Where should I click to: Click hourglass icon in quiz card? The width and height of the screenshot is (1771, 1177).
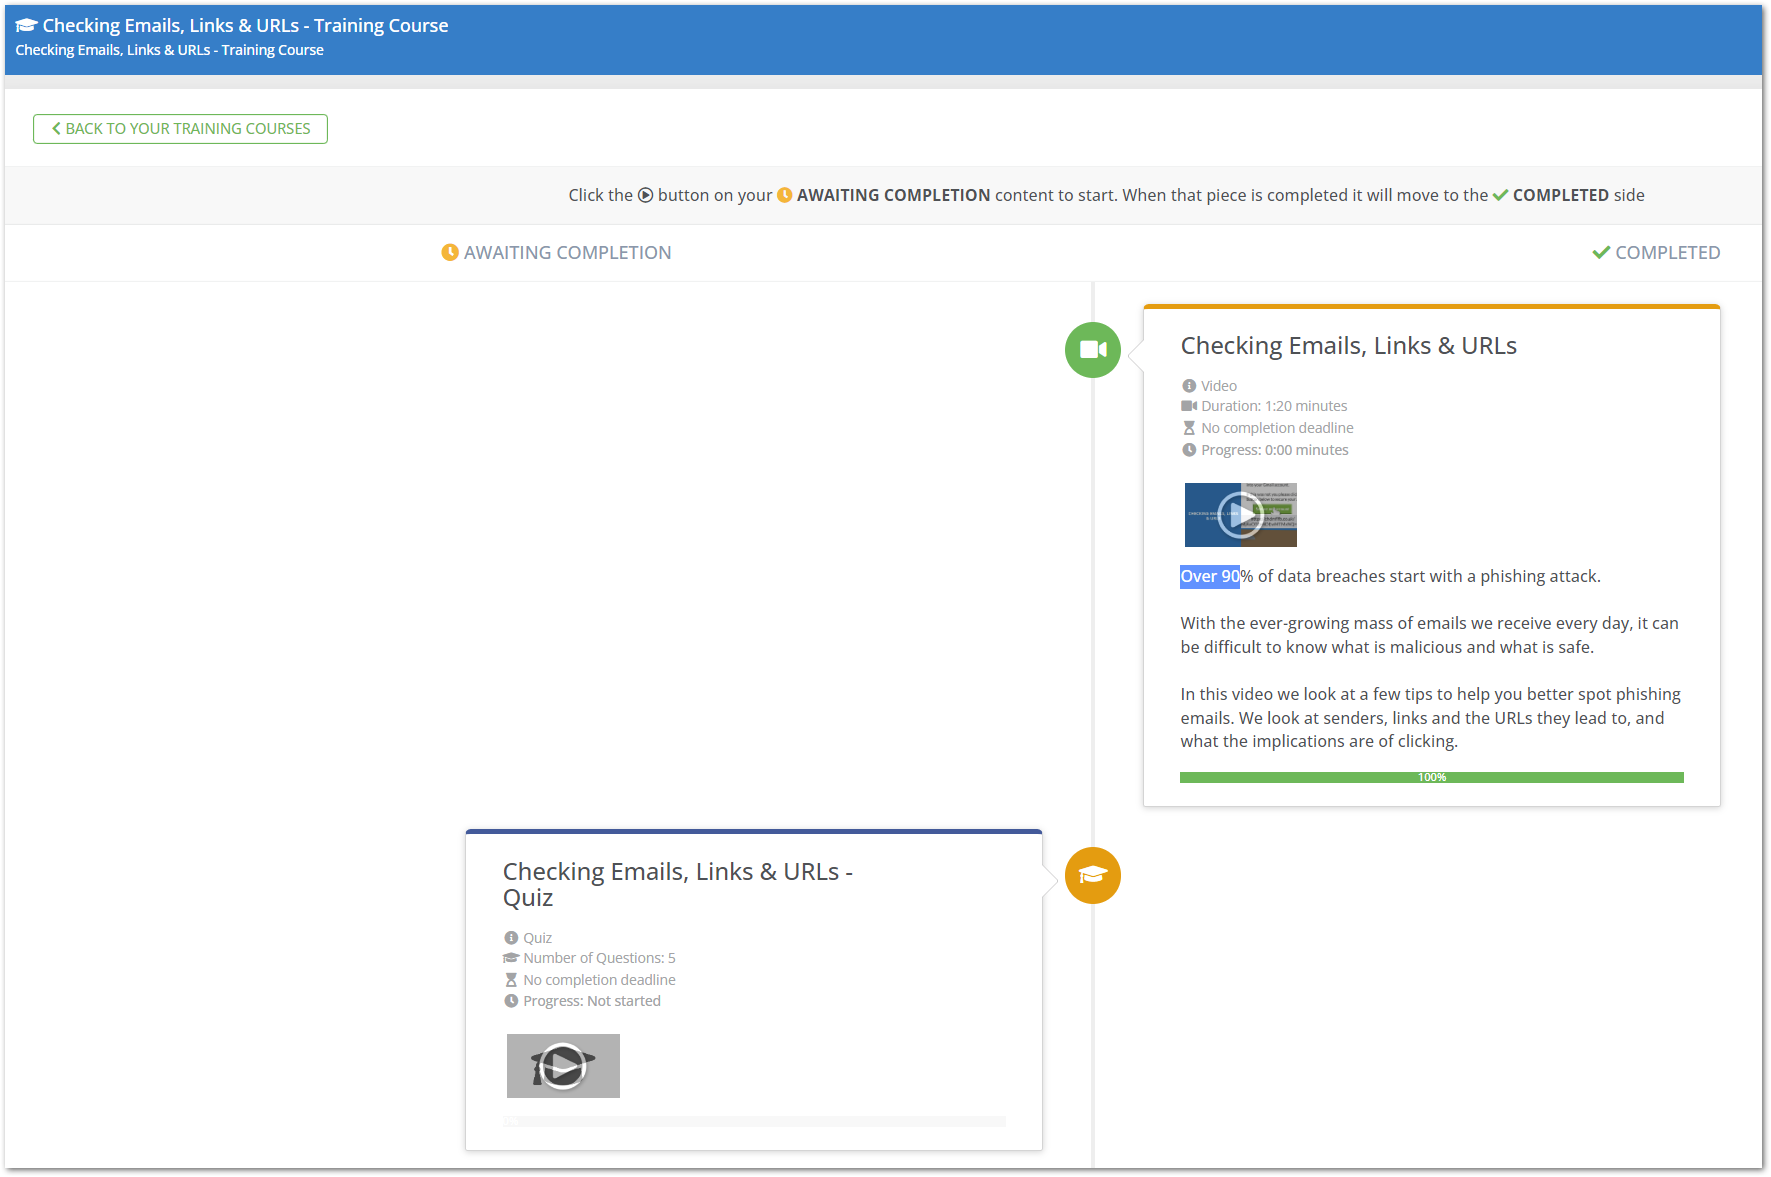[x=511, y=980]
